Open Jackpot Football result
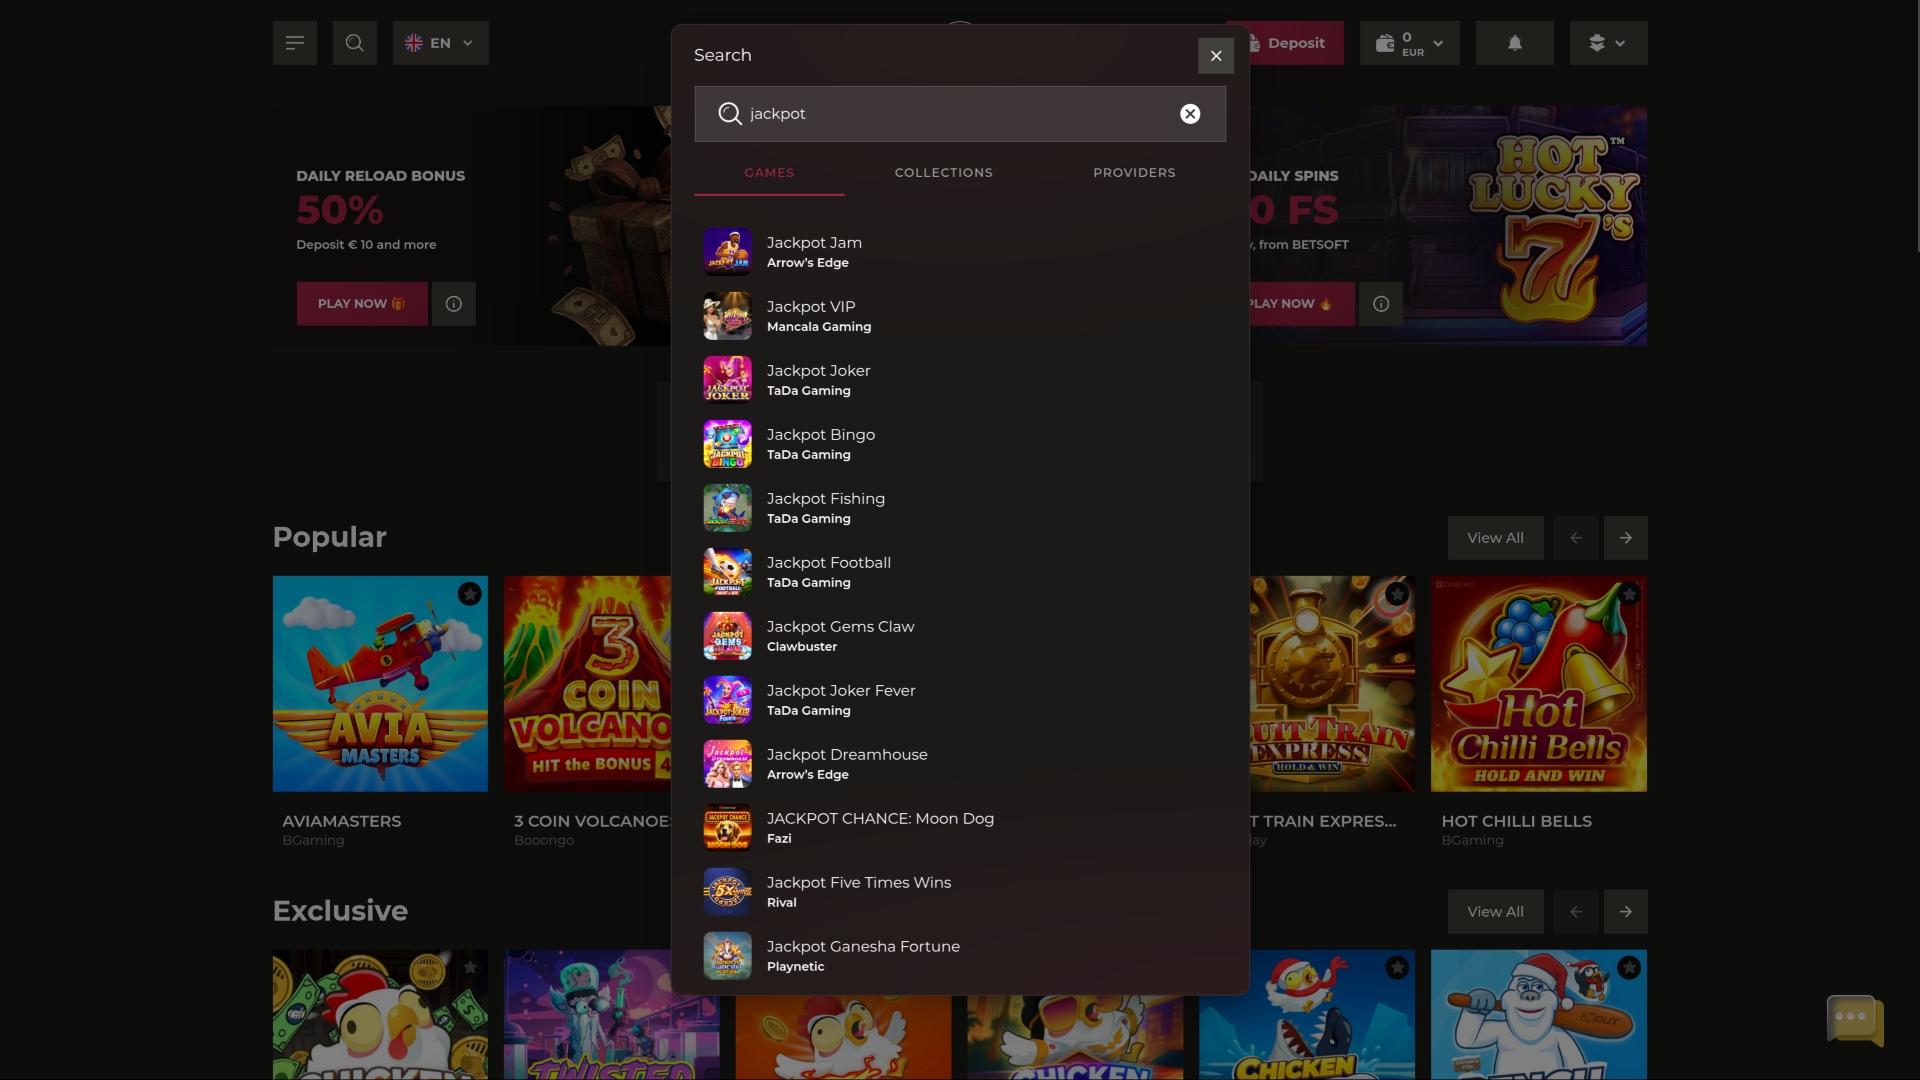The height and width of the screenshot is (1080, 1920). point(960,572)
